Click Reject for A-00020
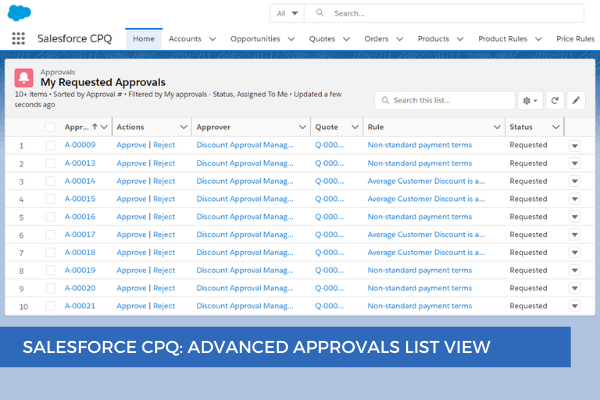The width and height of the screenshot is (600, 400). pos(164,288)
